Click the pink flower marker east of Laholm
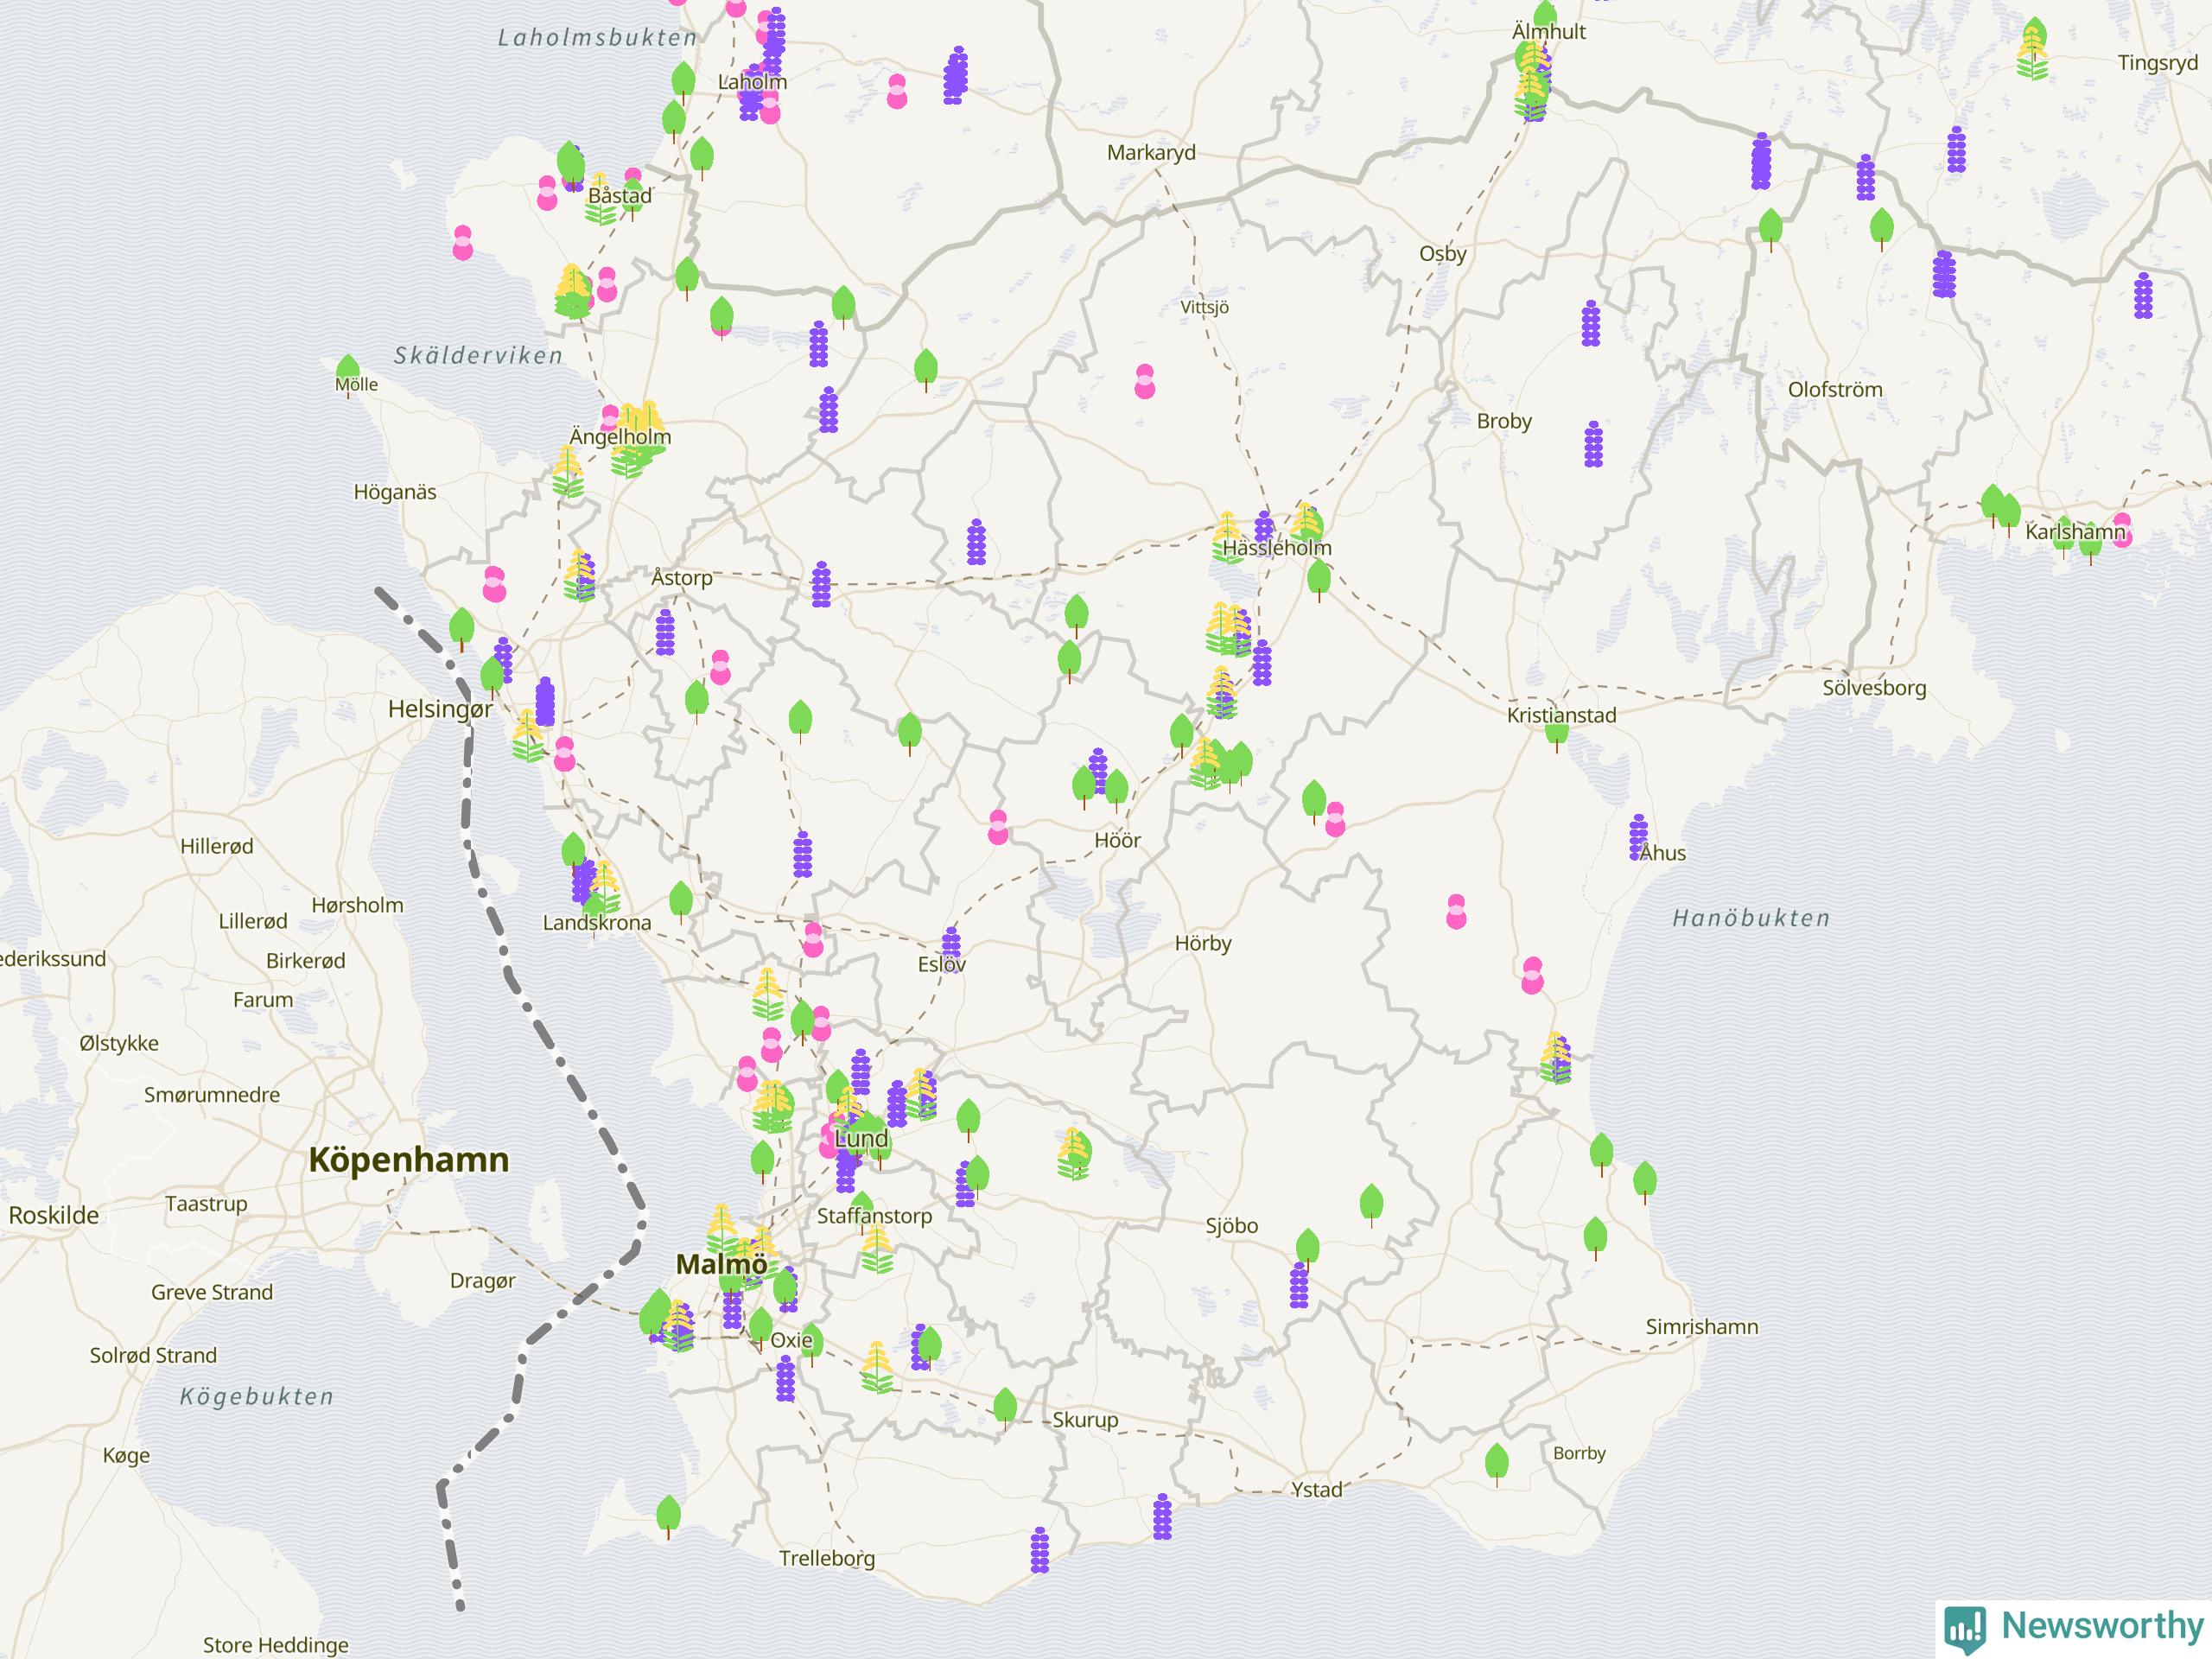 pos(897,91)
